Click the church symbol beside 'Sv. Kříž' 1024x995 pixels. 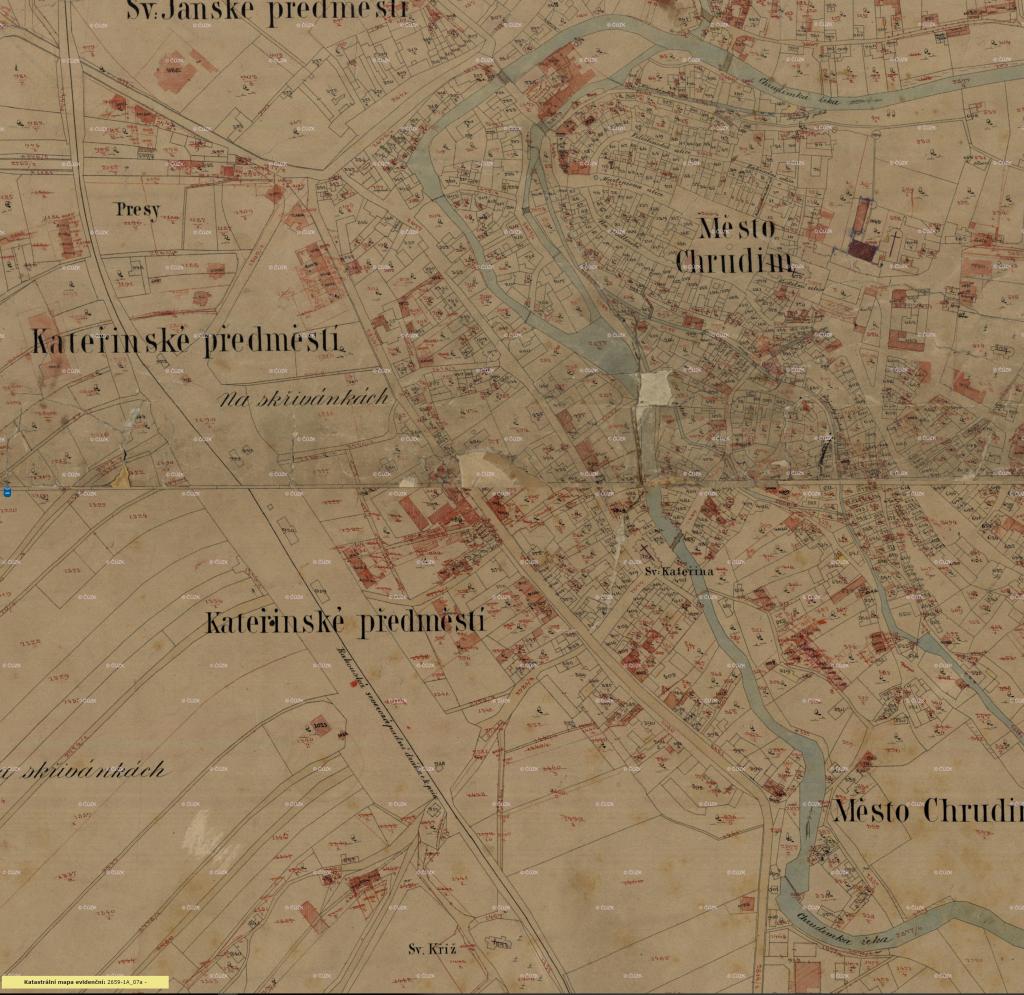coord(495,940)
